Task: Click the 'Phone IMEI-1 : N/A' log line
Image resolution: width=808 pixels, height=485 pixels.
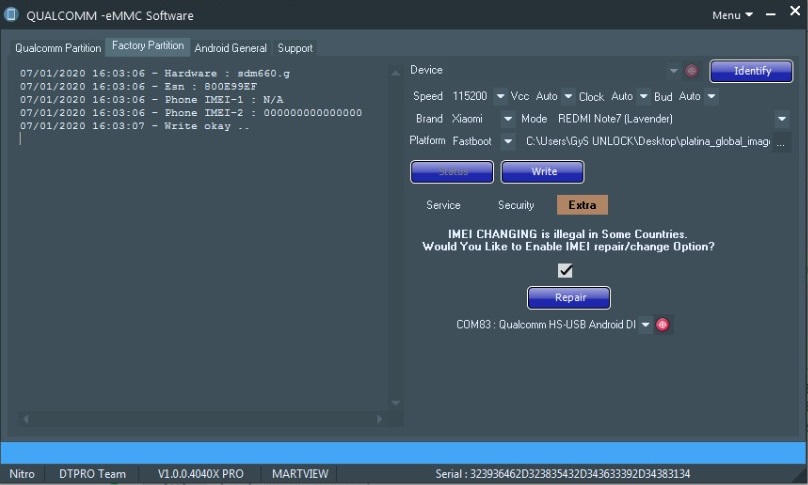Action: click(152, 99)
